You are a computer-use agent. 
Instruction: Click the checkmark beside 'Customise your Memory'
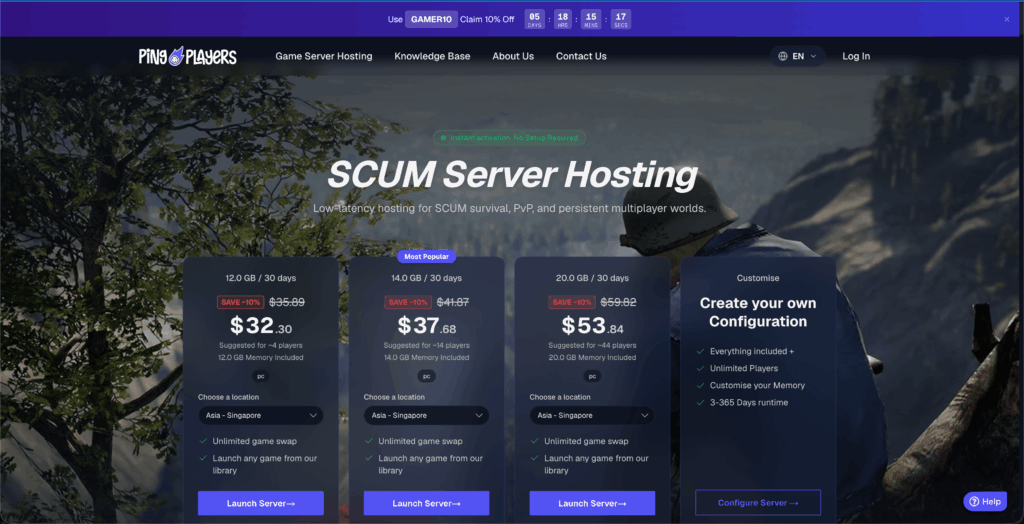[x=701, y=385]
